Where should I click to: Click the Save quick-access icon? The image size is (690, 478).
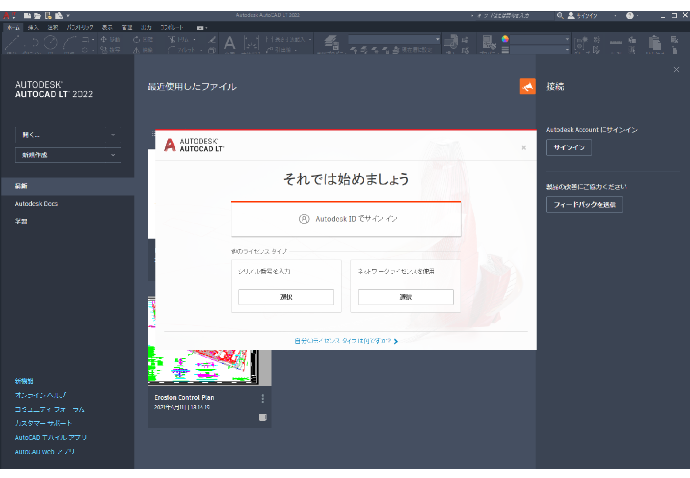(48, 16)
